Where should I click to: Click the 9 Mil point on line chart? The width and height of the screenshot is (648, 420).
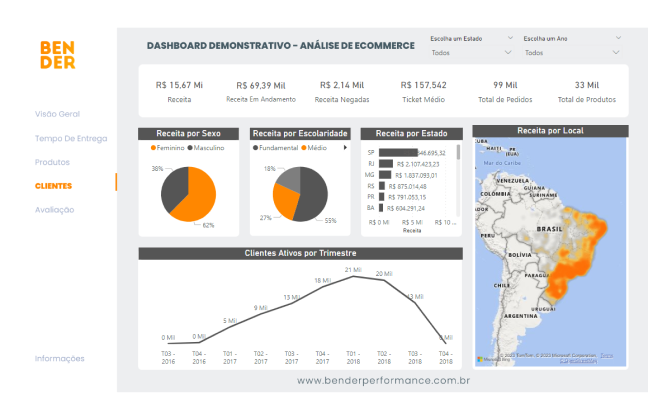(261, 314)
